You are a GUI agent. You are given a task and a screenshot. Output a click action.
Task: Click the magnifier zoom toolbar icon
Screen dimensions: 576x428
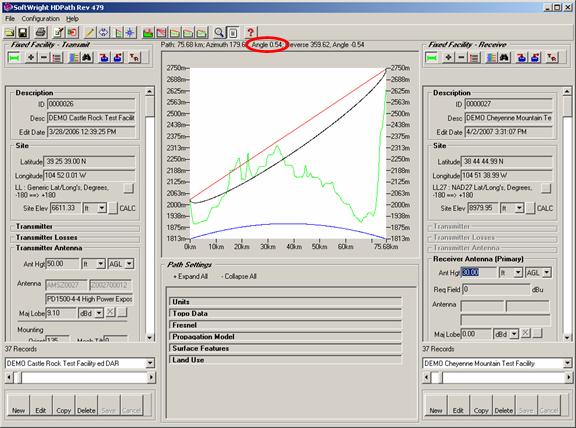219,33
